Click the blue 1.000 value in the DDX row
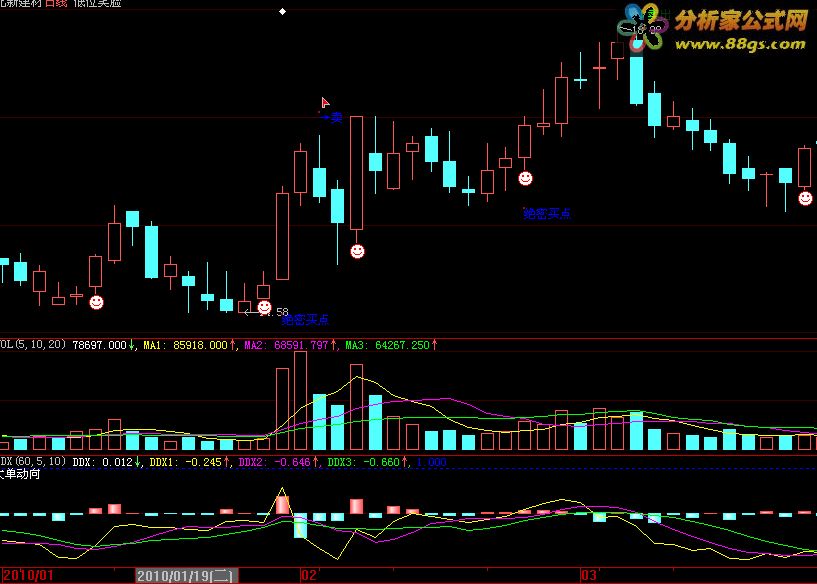Image resolution: width=817 pixels, height=584 pixels. 431,462
